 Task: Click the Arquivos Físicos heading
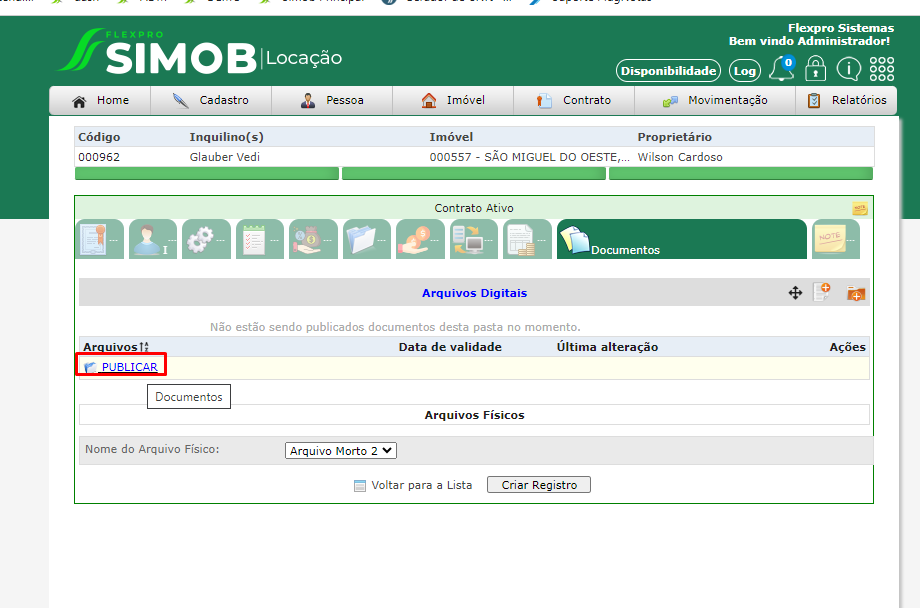click(x=475, y=415)
